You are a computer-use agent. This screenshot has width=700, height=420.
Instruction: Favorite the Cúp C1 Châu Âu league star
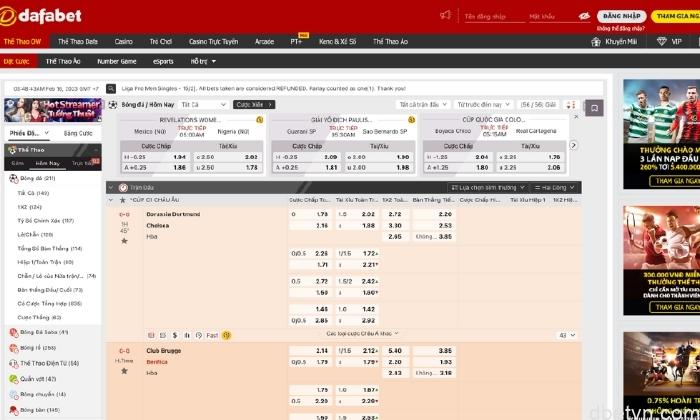click(x=122, y=200)
